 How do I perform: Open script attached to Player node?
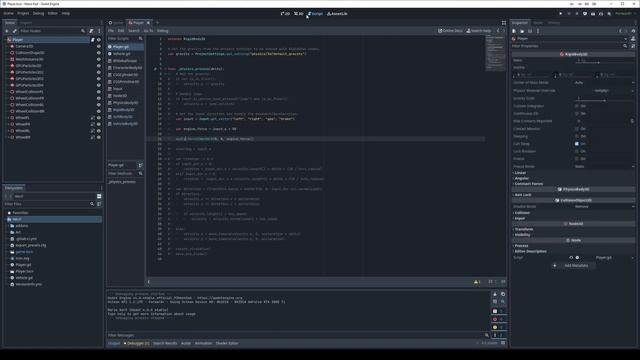tap(93, 40)
